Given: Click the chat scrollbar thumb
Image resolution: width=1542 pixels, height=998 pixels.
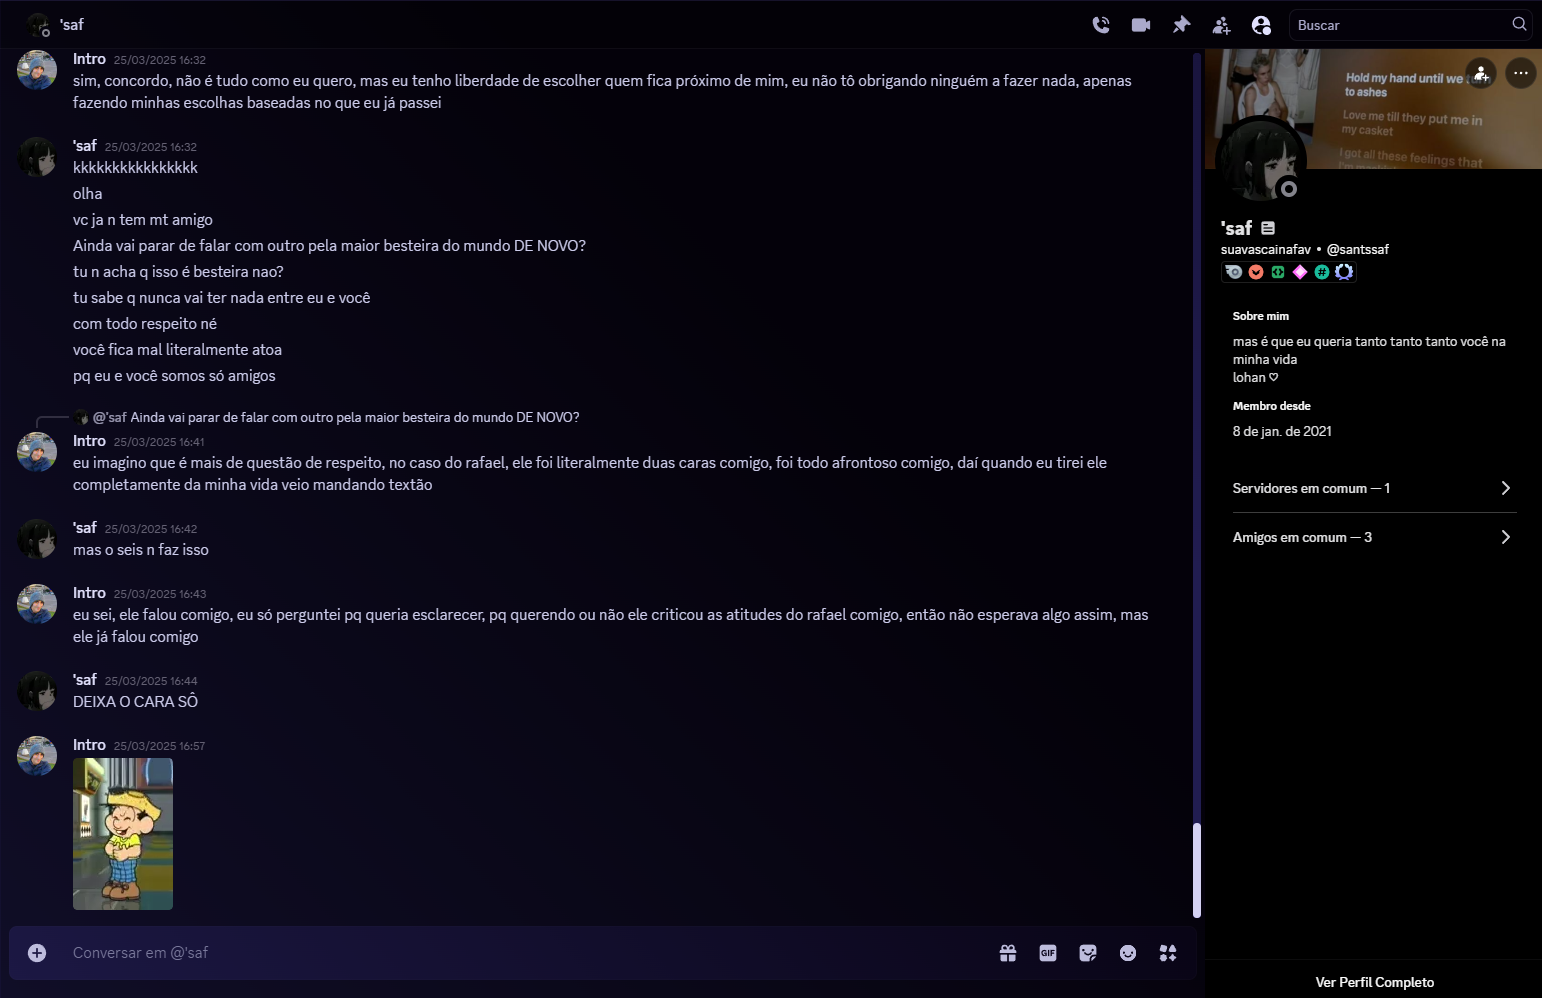Looking at the screenshot, I should pos(1197,870).
